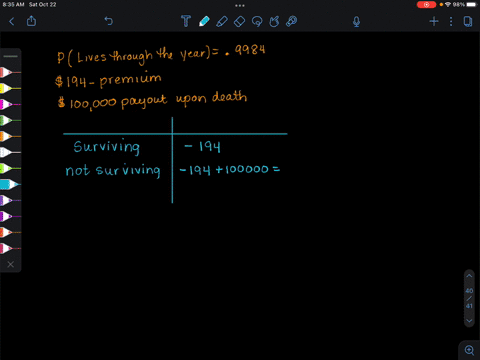480x360 pixels.
Task: Select the flashlight-shaped laser pointer tool
Action: pos(292,21)
